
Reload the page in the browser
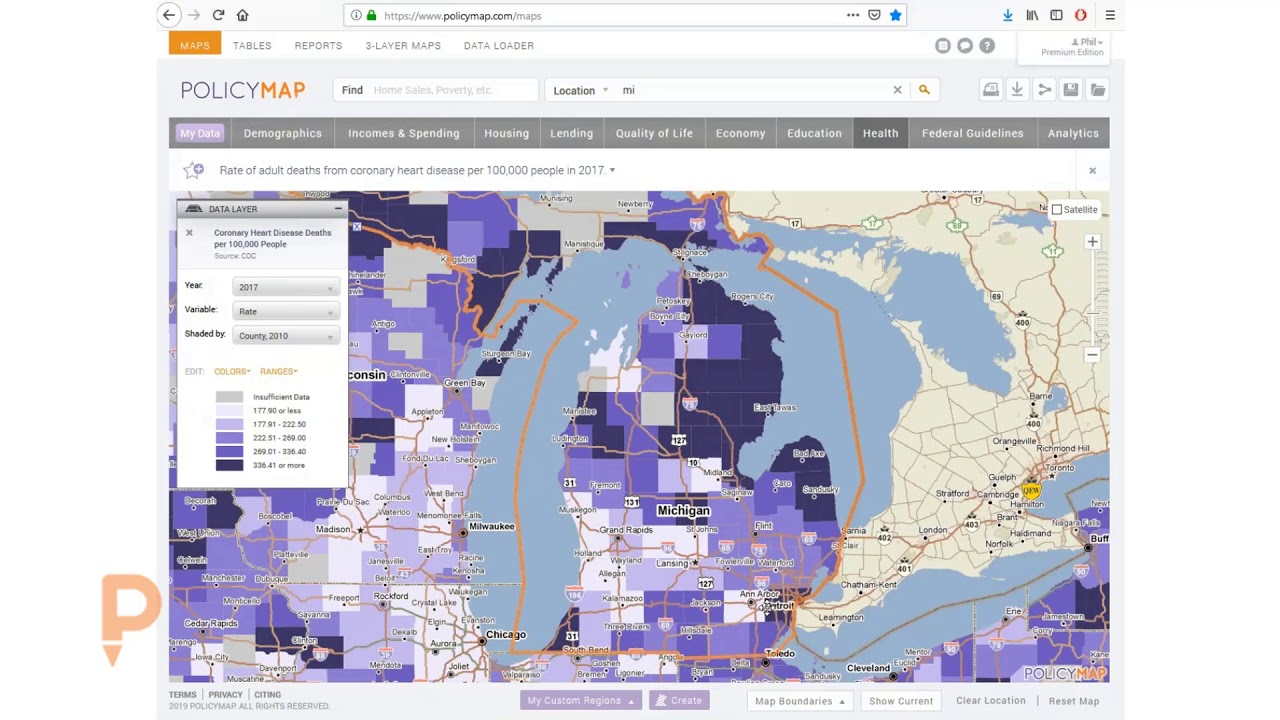coord(218,15)
